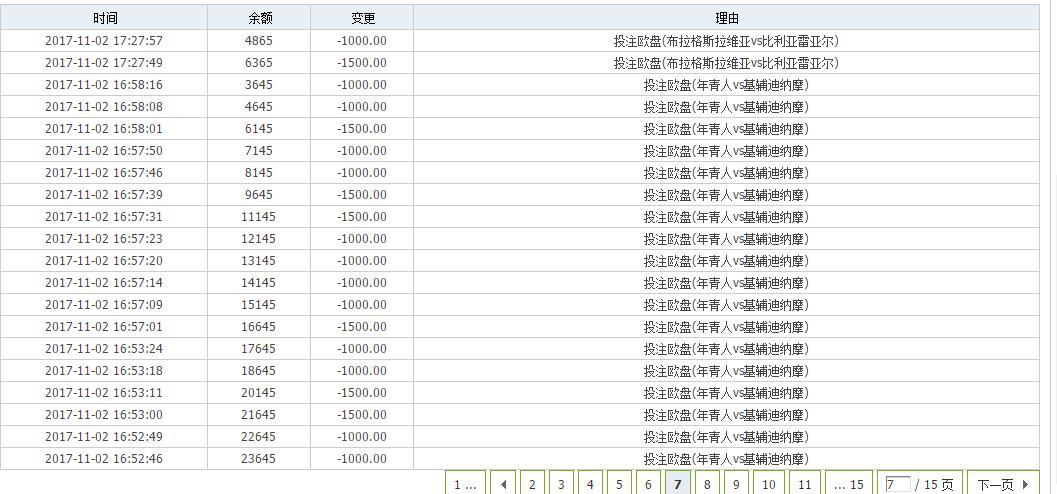The height and width of the screenshot is (494, 1057).
Task: Open page 8 in pagination
Action: tap(706, 484)
